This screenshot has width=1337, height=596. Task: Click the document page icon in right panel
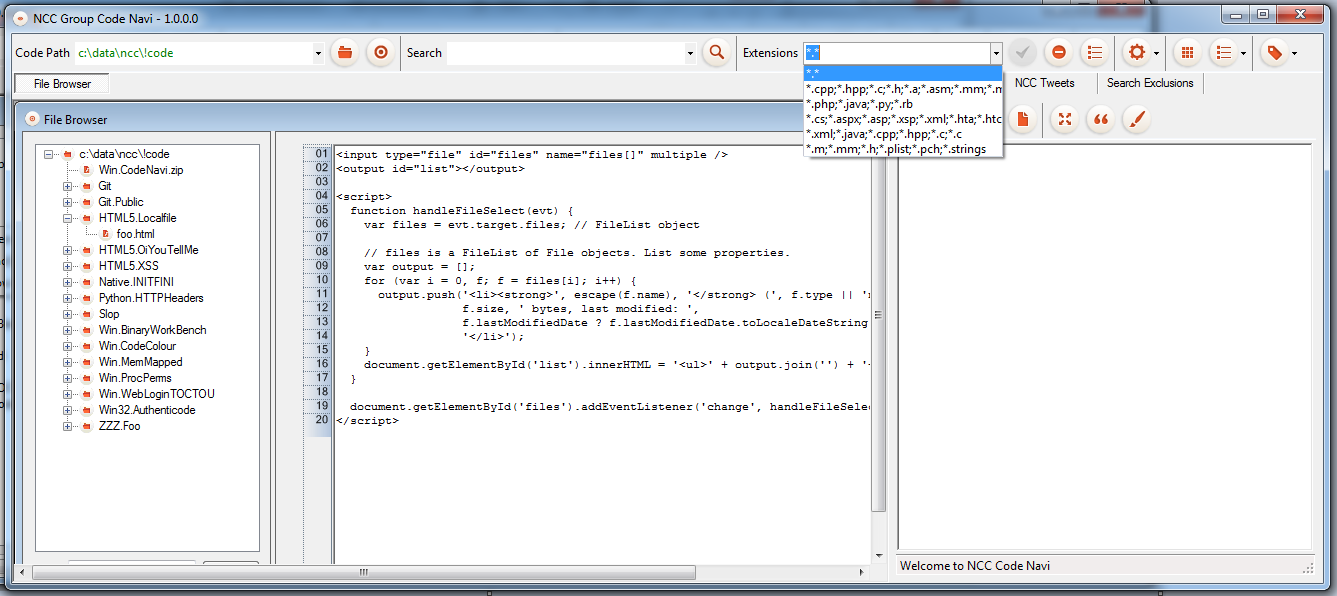[x=1022, y=119]
